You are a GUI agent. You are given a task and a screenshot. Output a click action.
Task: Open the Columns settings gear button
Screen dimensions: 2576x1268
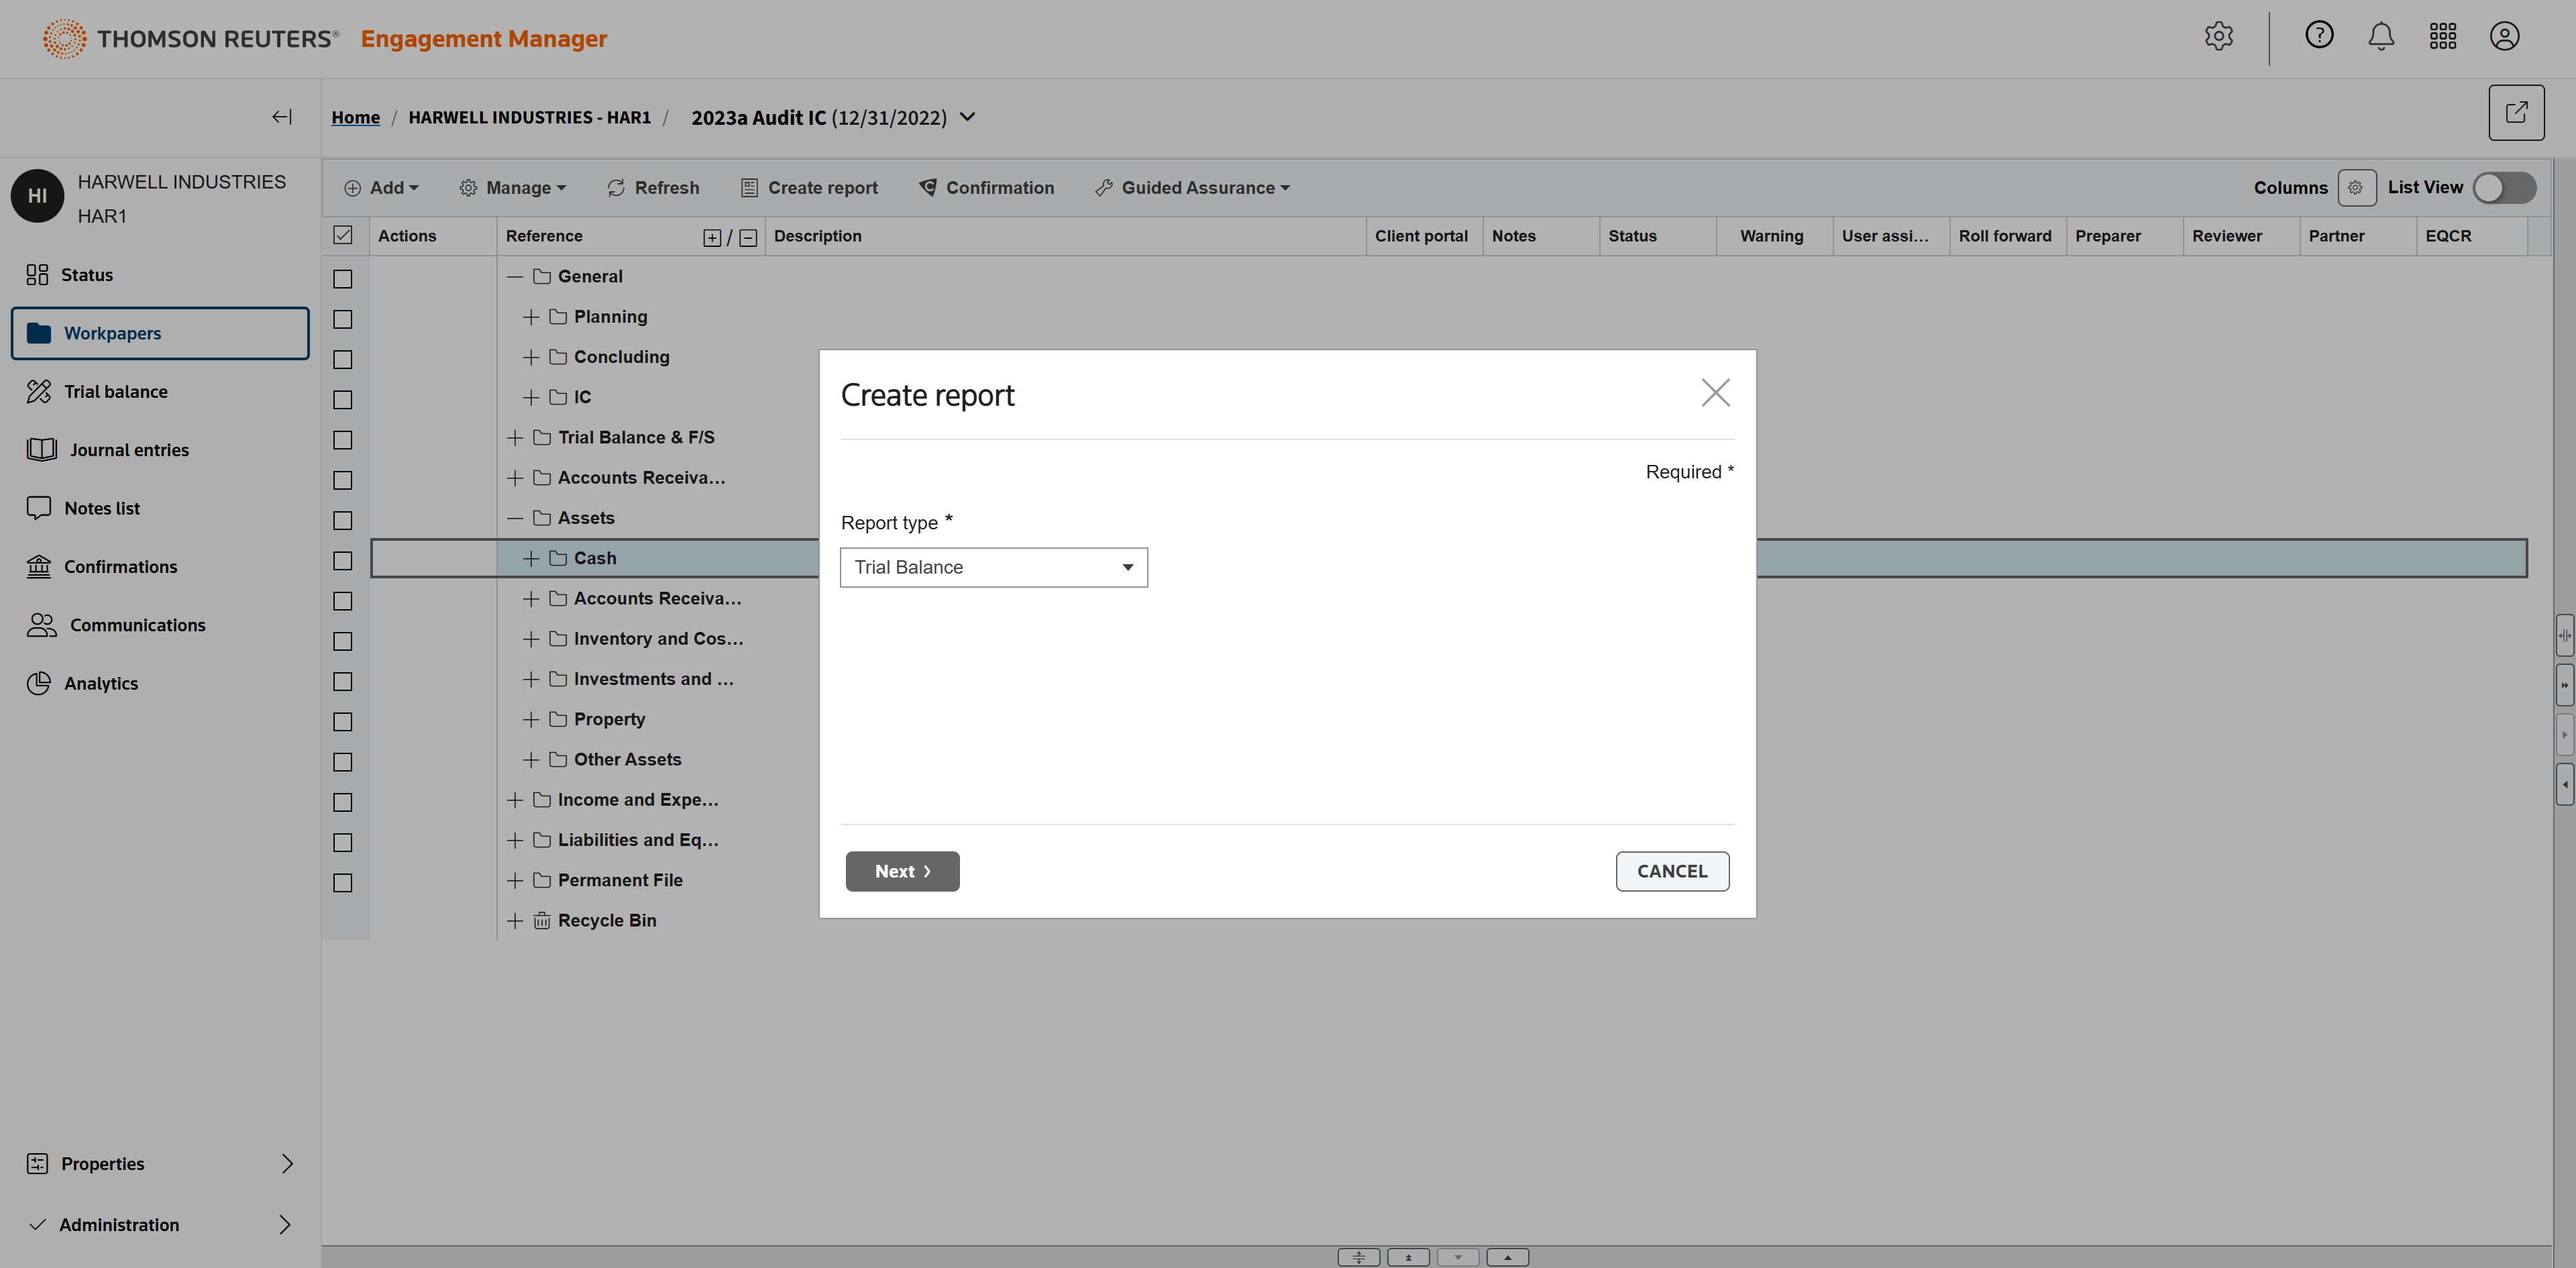(2355, 188)
